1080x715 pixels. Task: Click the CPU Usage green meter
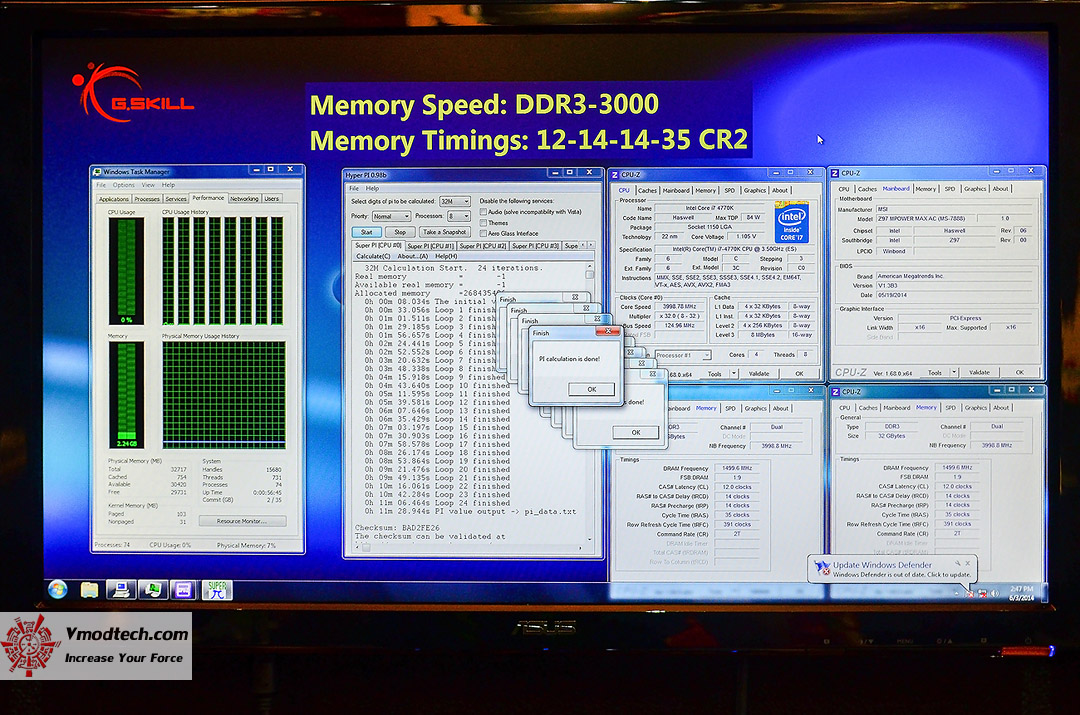pyautogui.click(x=126, y=271)
